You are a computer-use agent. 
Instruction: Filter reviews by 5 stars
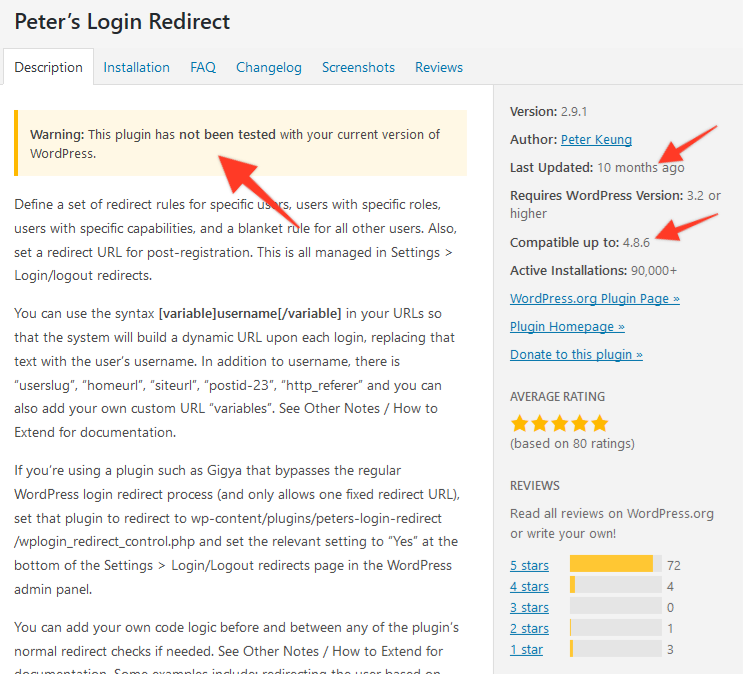[x=529, y=565]
